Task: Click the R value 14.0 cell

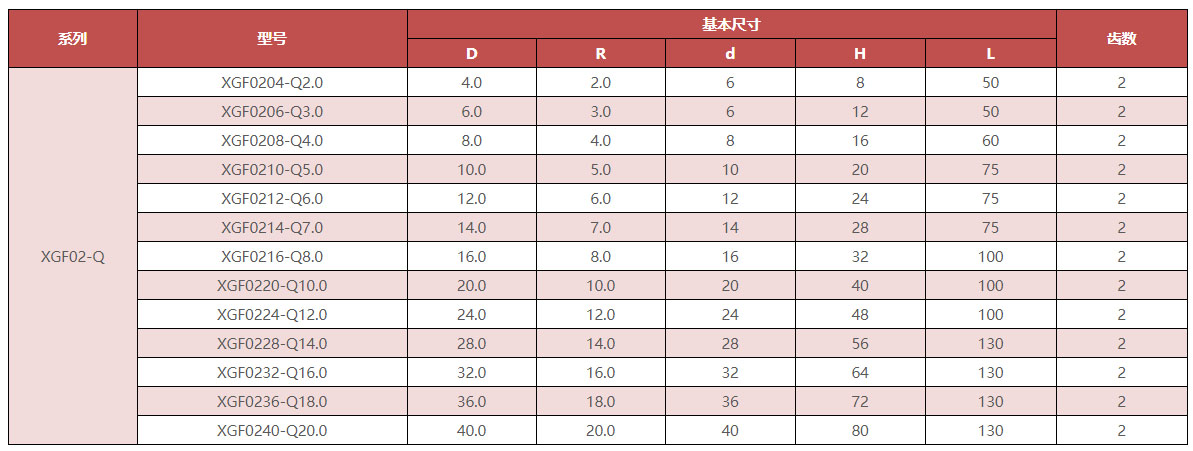Action: pos(601,344)
